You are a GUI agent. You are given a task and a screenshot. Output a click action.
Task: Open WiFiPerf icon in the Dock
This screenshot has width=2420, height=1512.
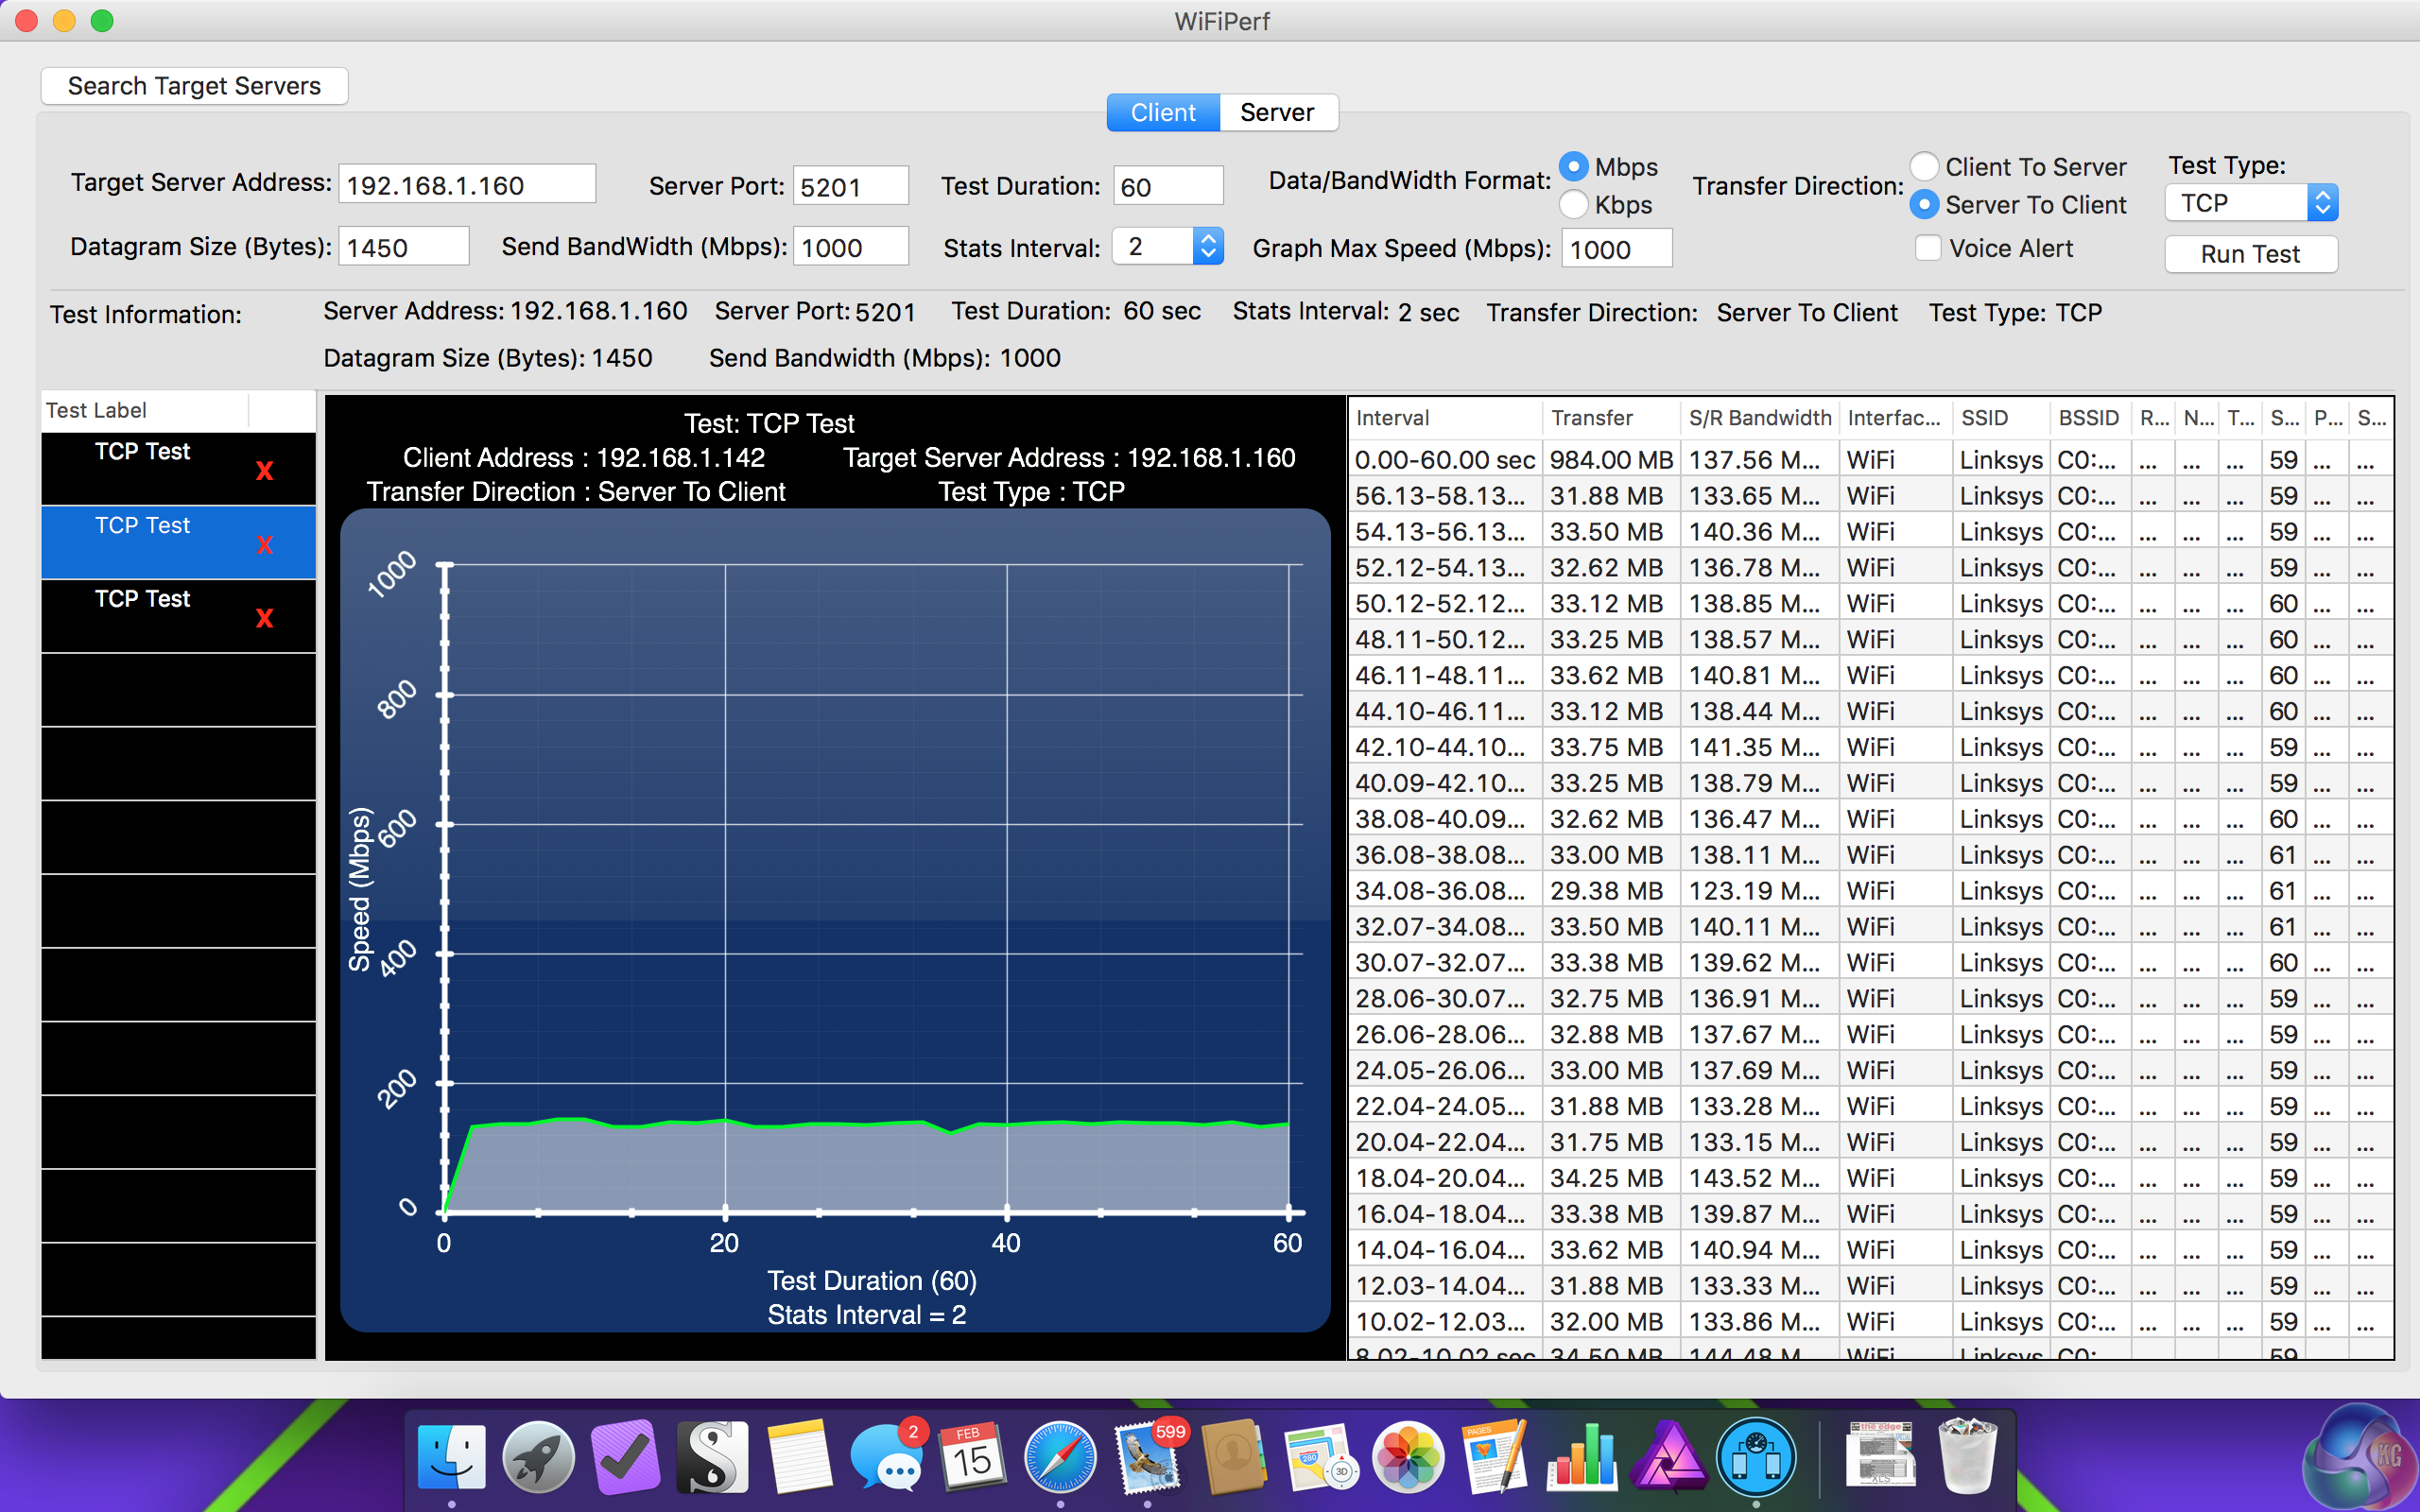[x=1755, y=1458]
